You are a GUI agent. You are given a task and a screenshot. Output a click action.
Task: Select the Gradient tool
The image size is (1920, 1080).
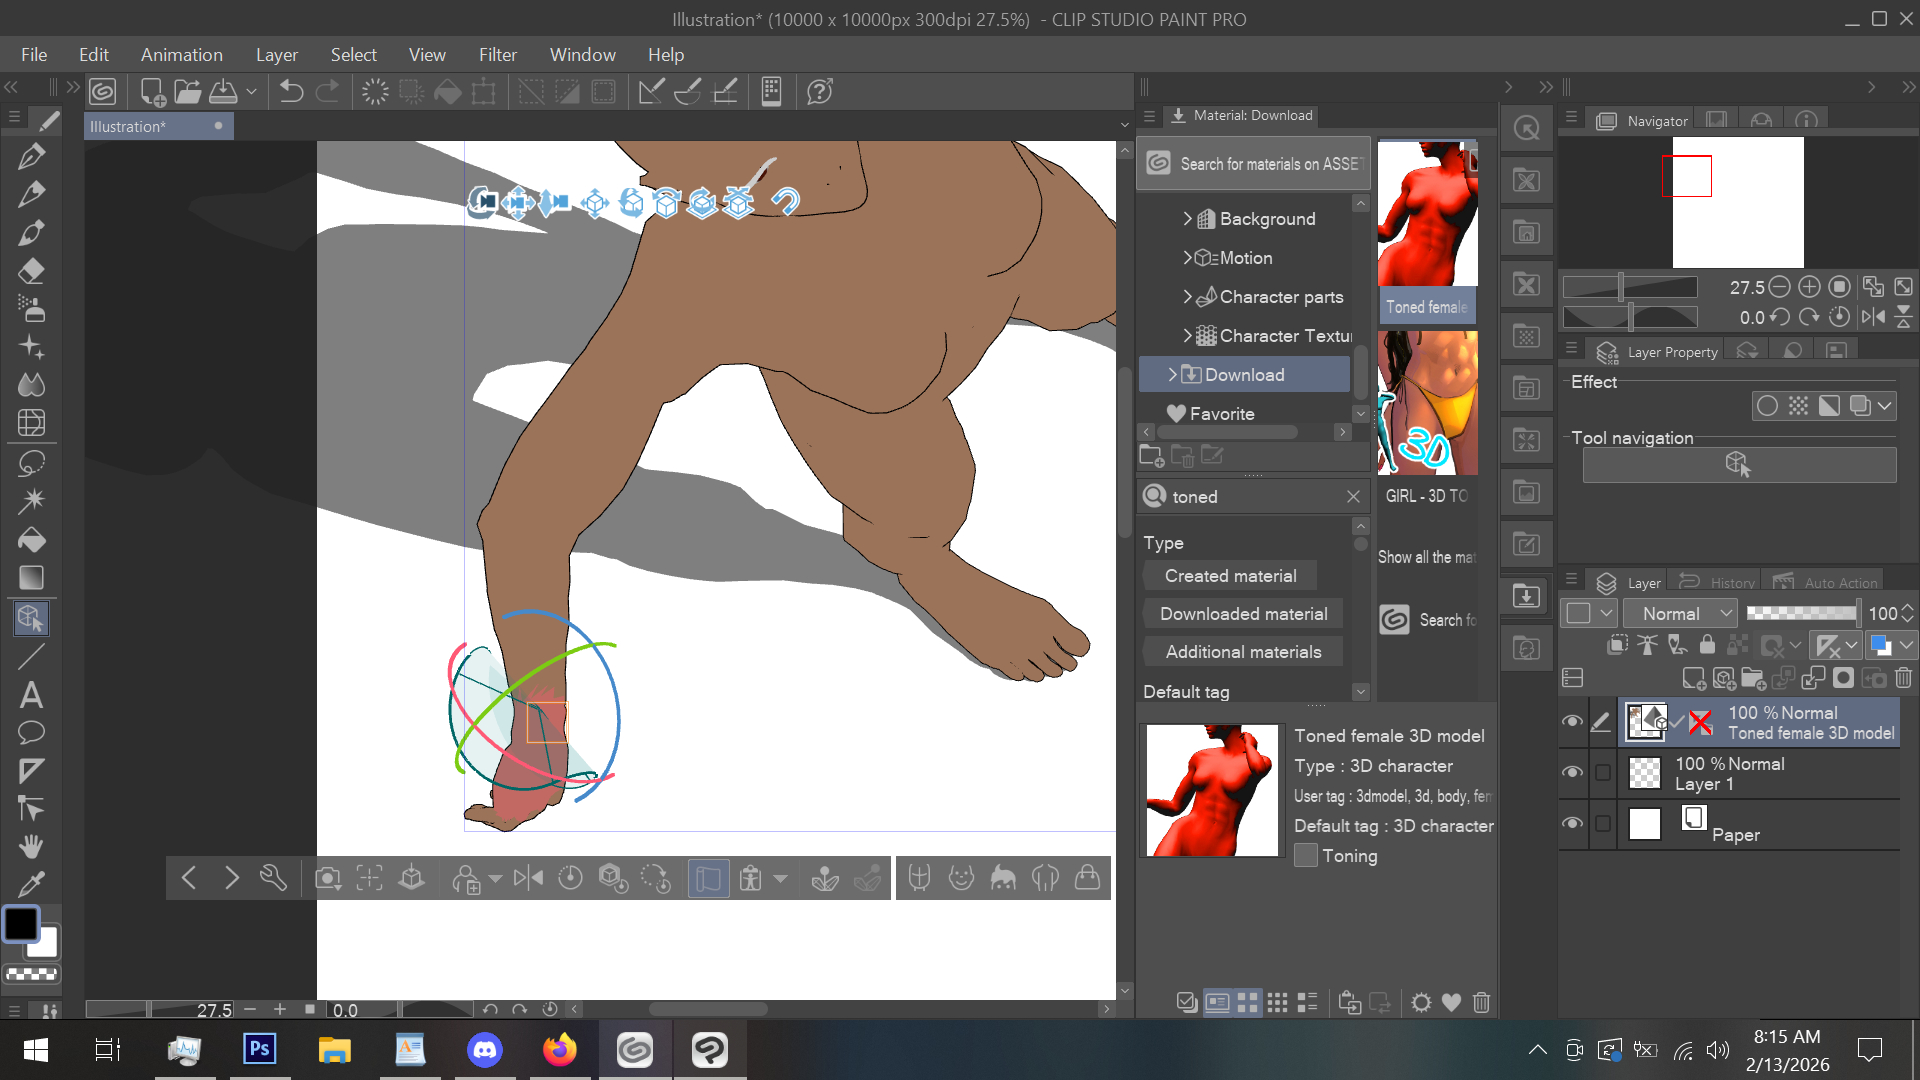click(31, 578)
